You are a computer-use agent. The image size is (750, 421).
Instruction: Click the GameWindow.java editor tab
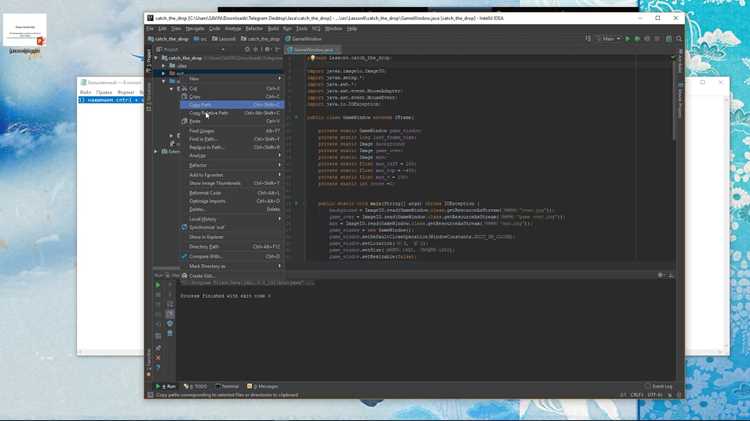(311, 50)
